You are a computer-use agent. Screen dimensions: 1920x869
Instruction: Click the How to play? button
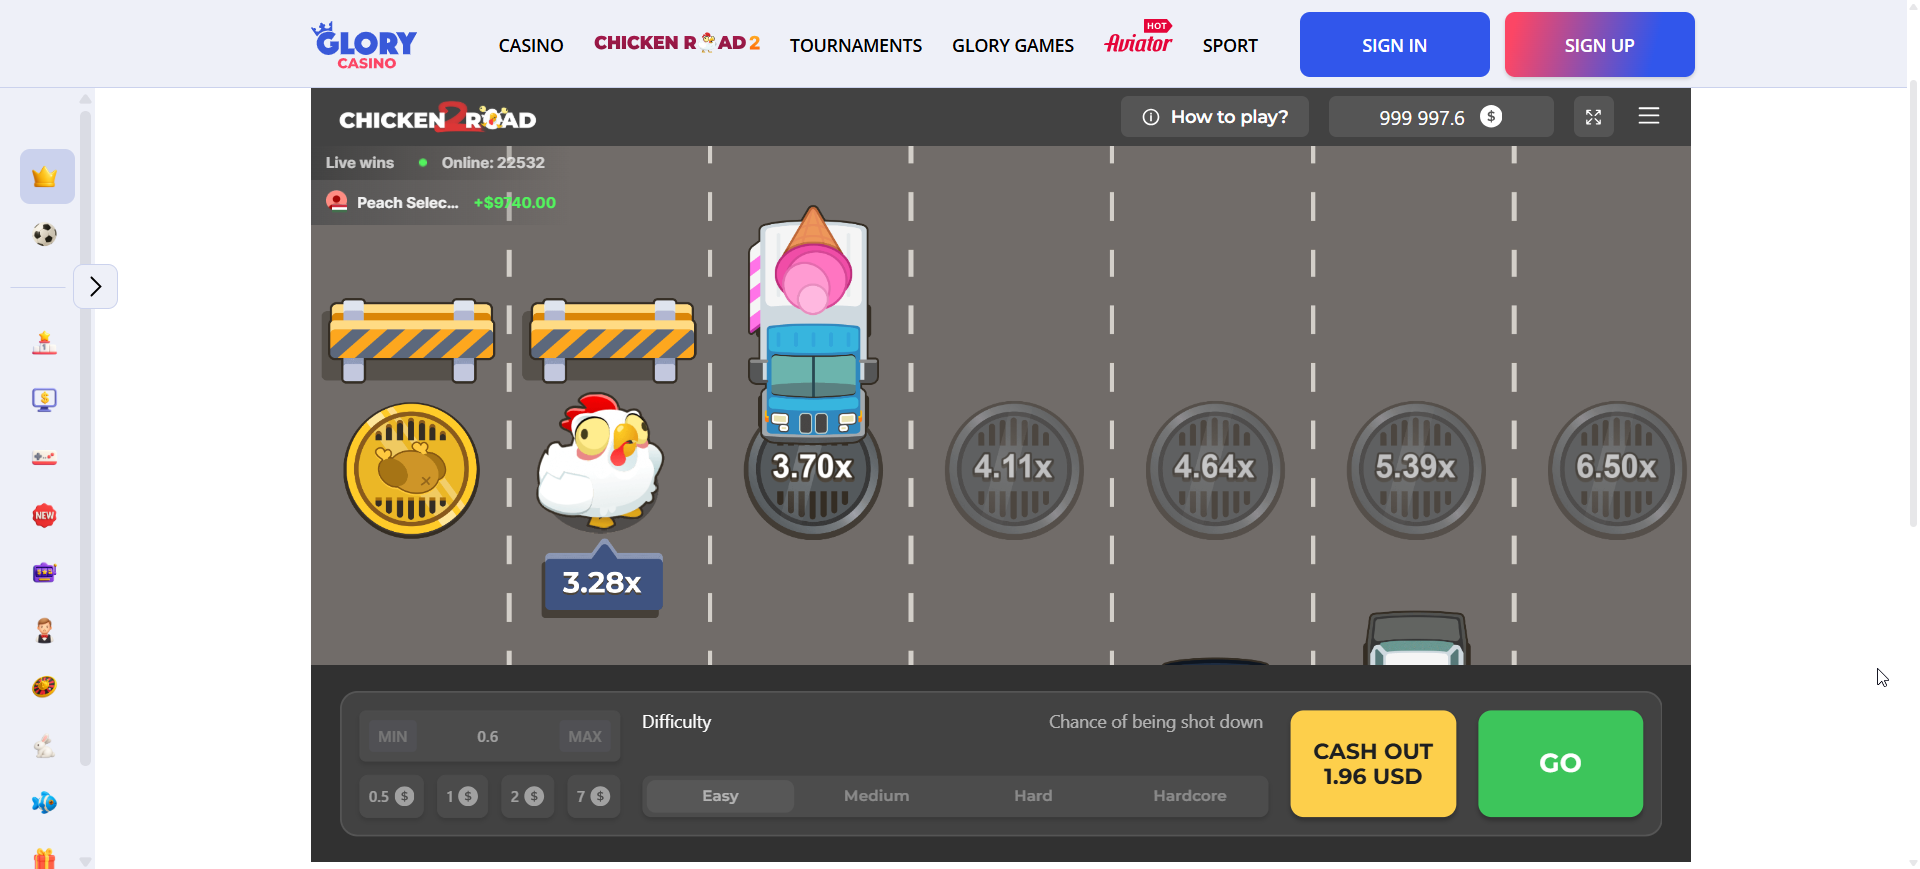(x=1215, y=117)
